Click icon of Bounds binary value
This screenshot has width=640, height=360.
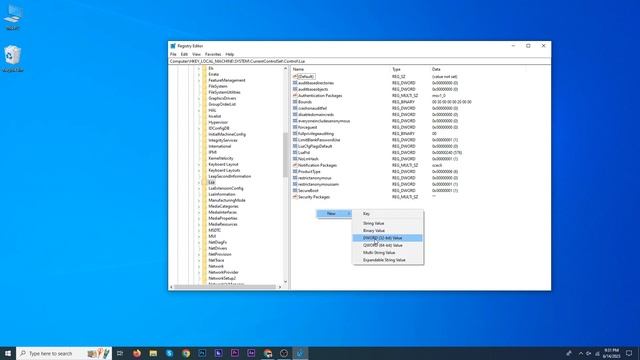pyautogui.click(x=295, y=102)
